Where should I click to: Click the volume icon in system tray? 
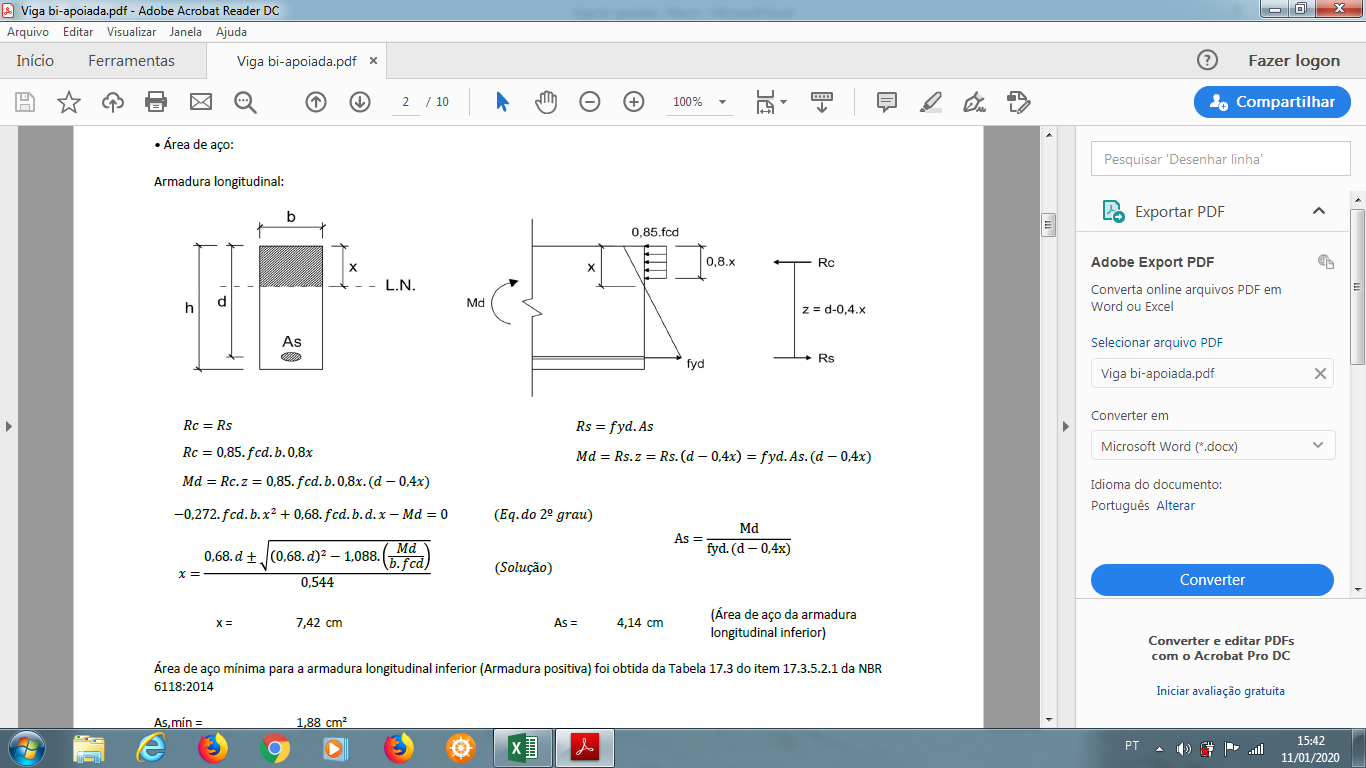click(x=1184, y=748)
